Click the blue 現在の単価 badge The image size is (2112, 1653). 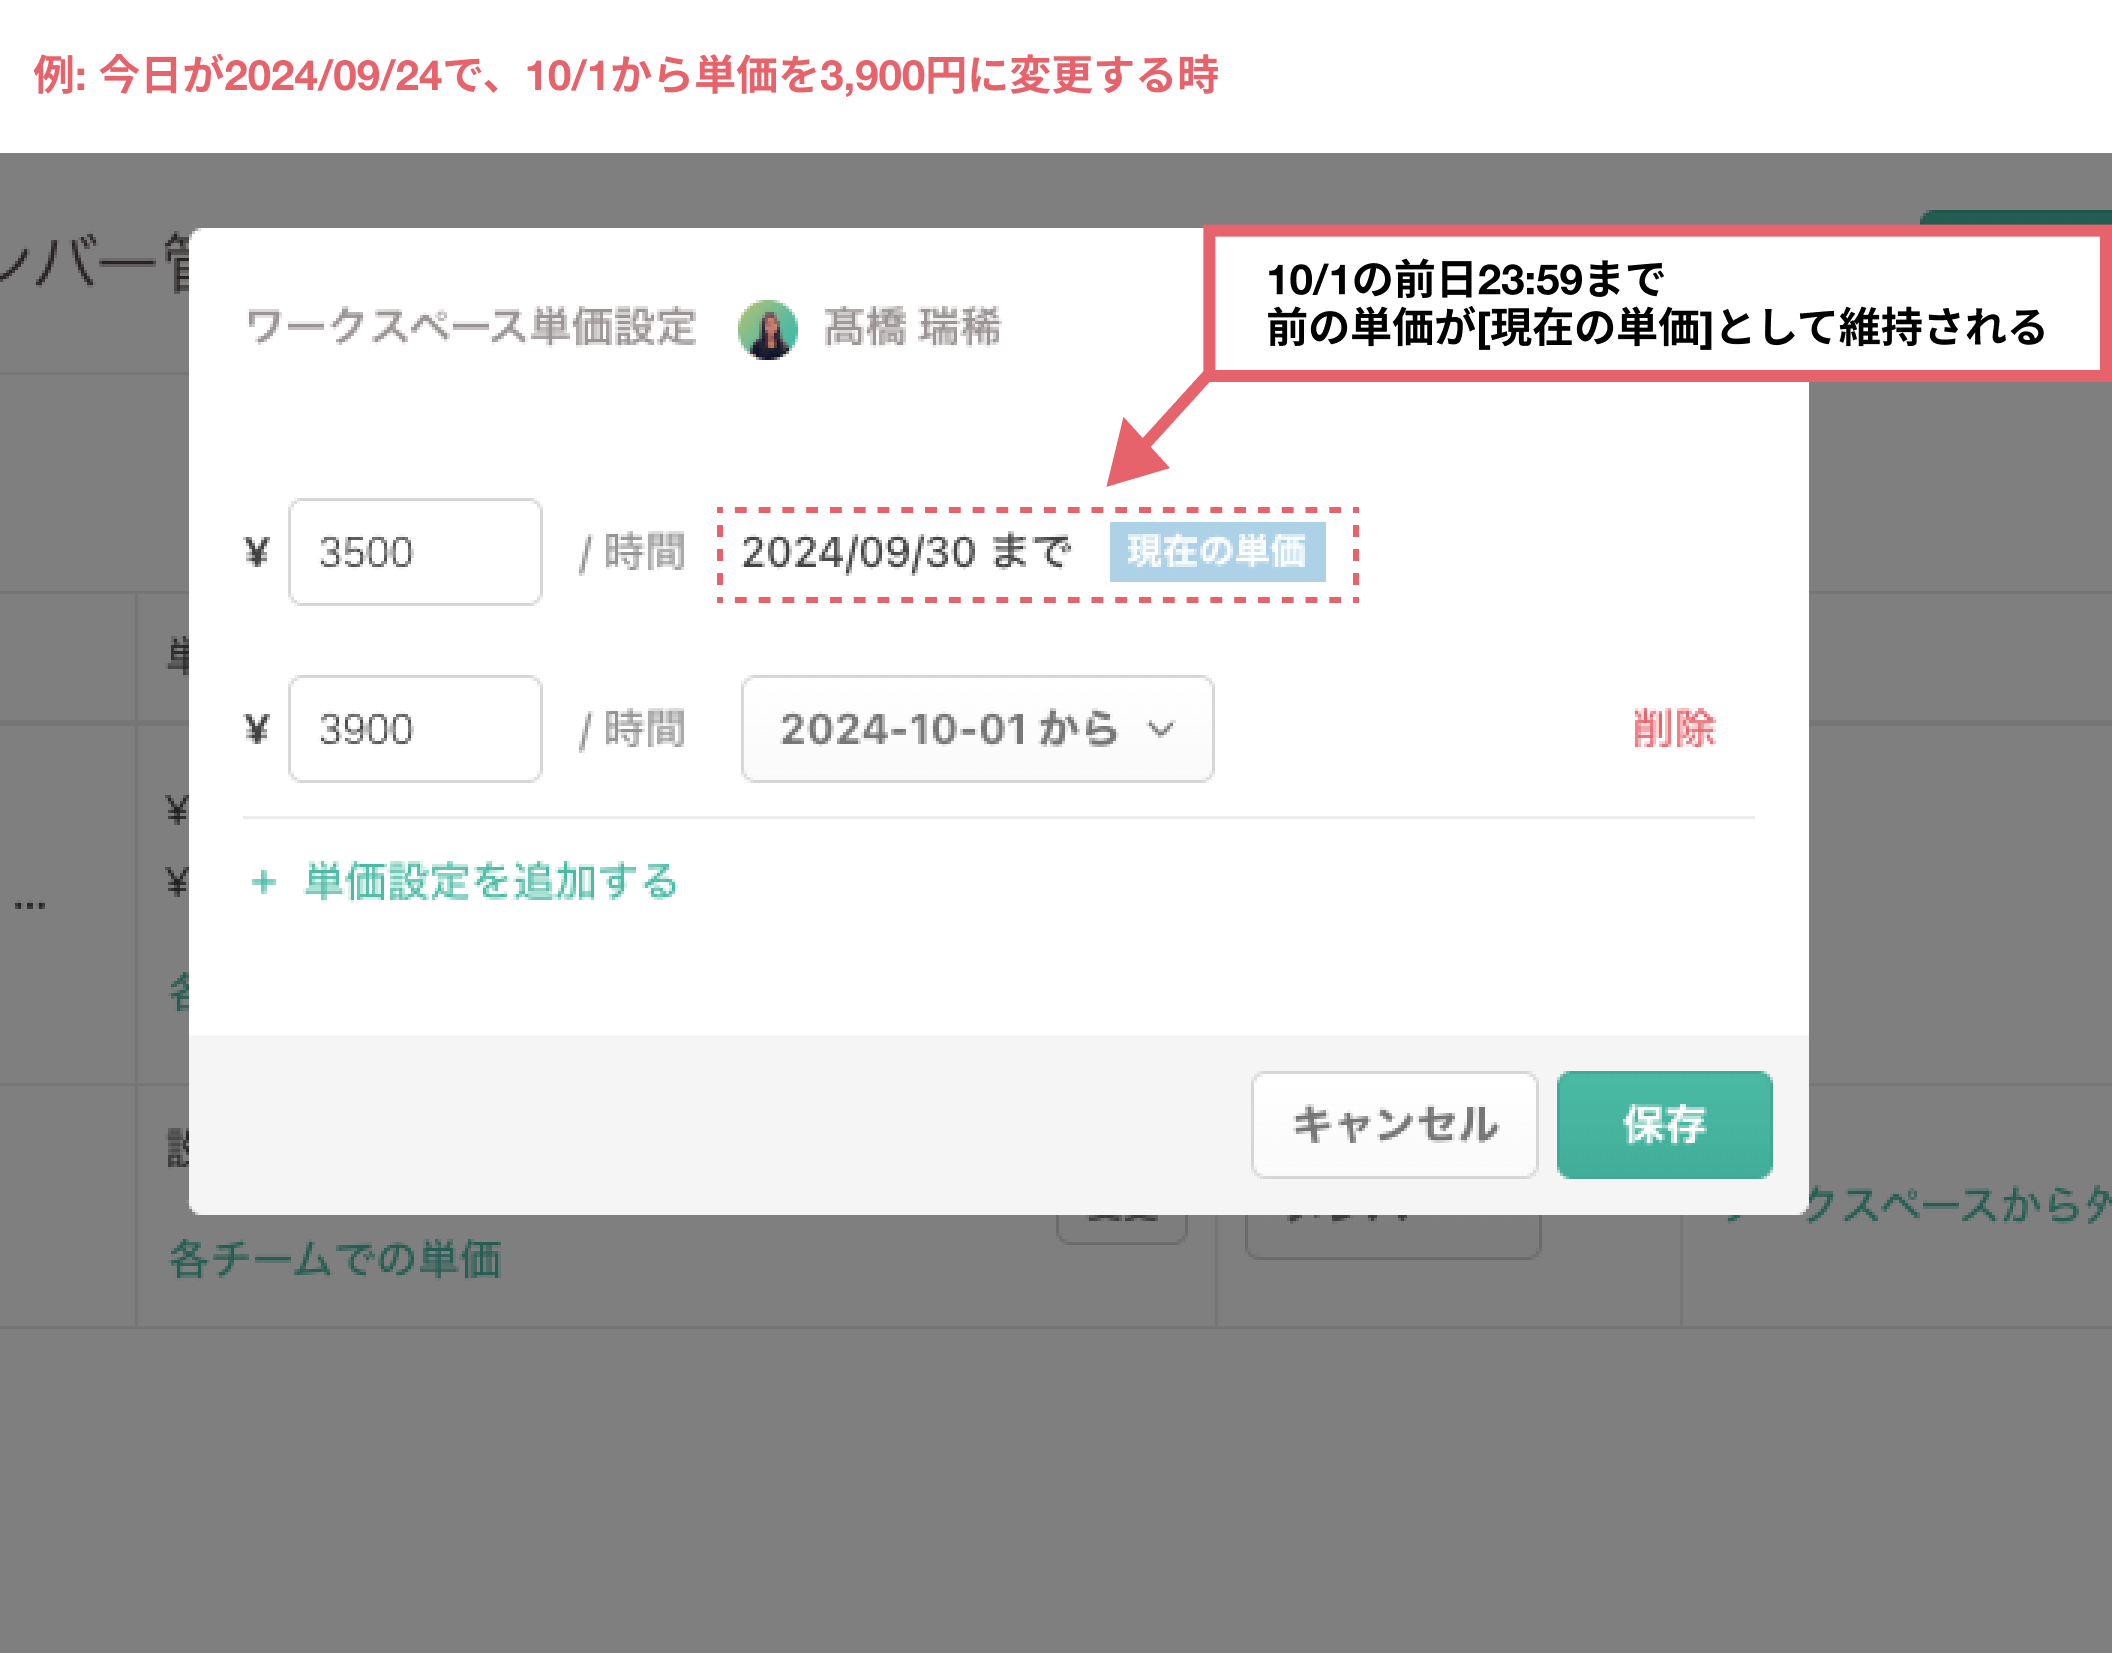pyautogui.click(x=1217, y=552)
